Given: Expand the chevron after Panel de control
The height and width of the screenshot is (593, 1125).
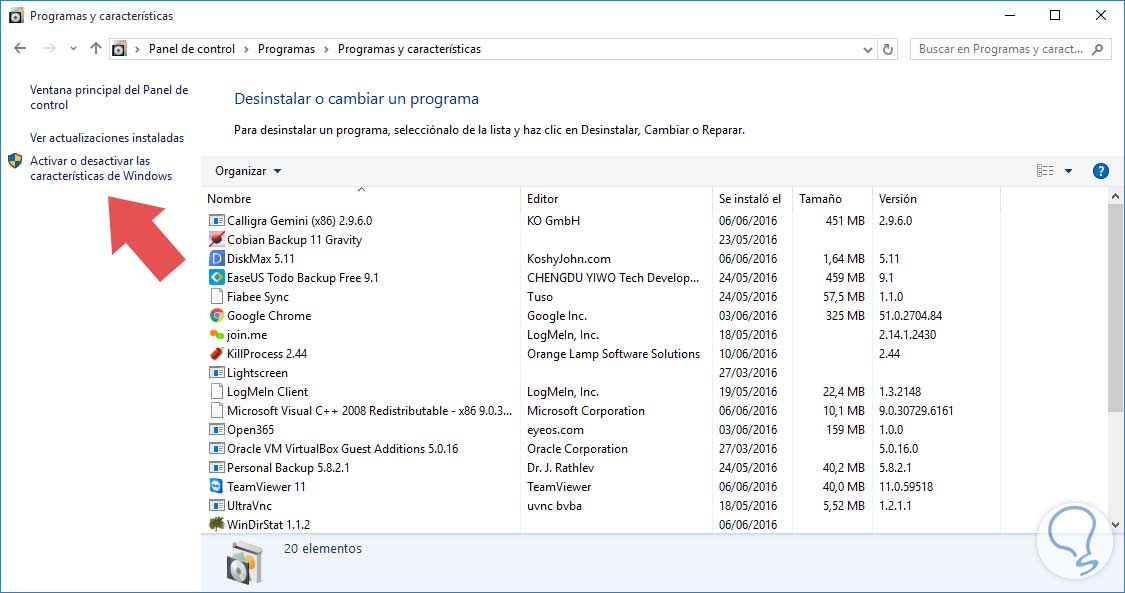Looking at the screenshot, I should (x=246, y=49).
